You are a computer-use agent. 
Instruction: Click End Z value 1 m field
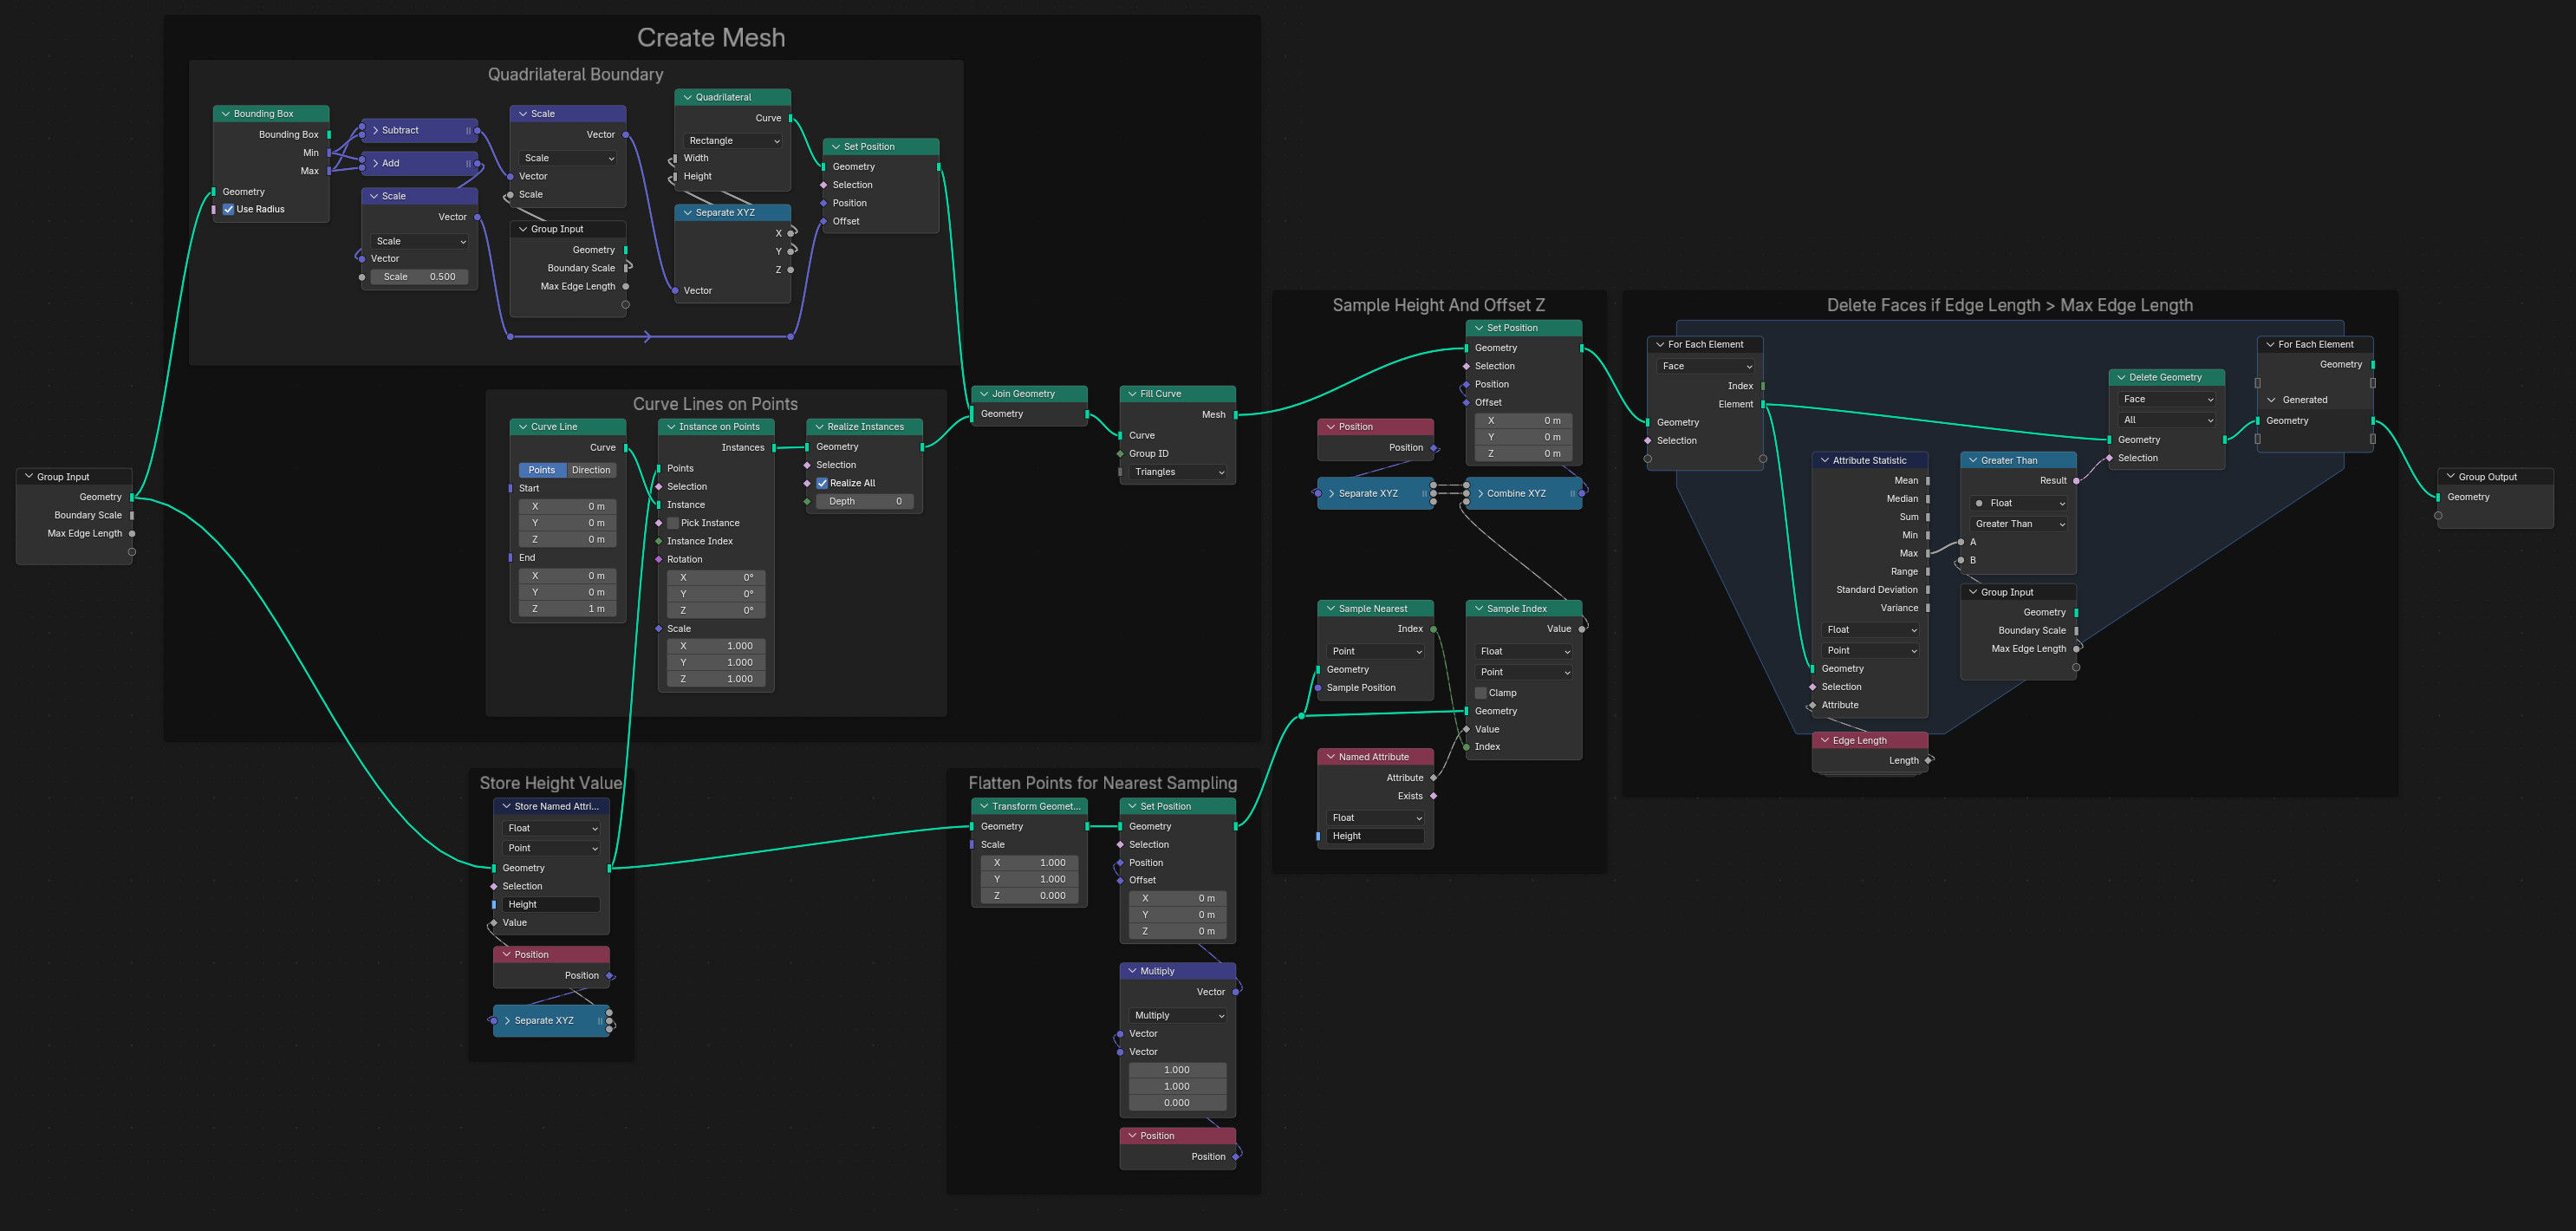point(567,609)
